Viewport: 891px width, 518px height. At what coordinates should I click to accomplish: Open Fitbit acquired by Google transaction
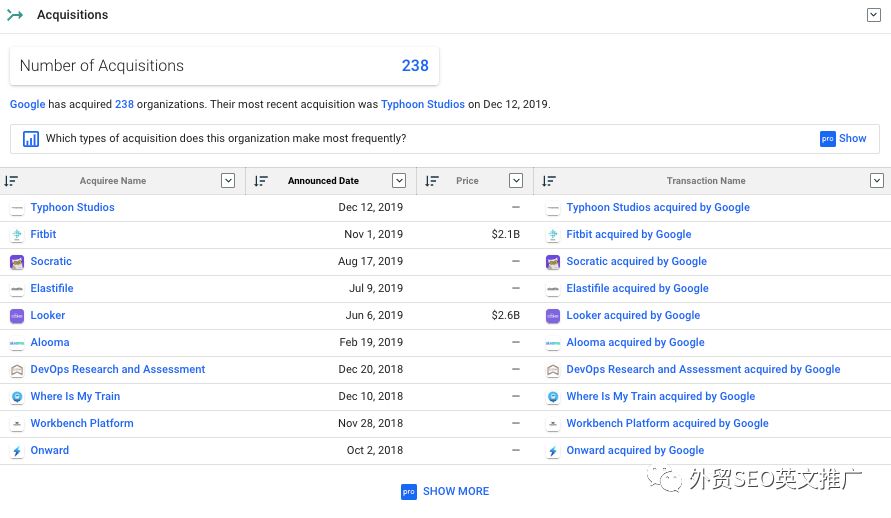628,235
